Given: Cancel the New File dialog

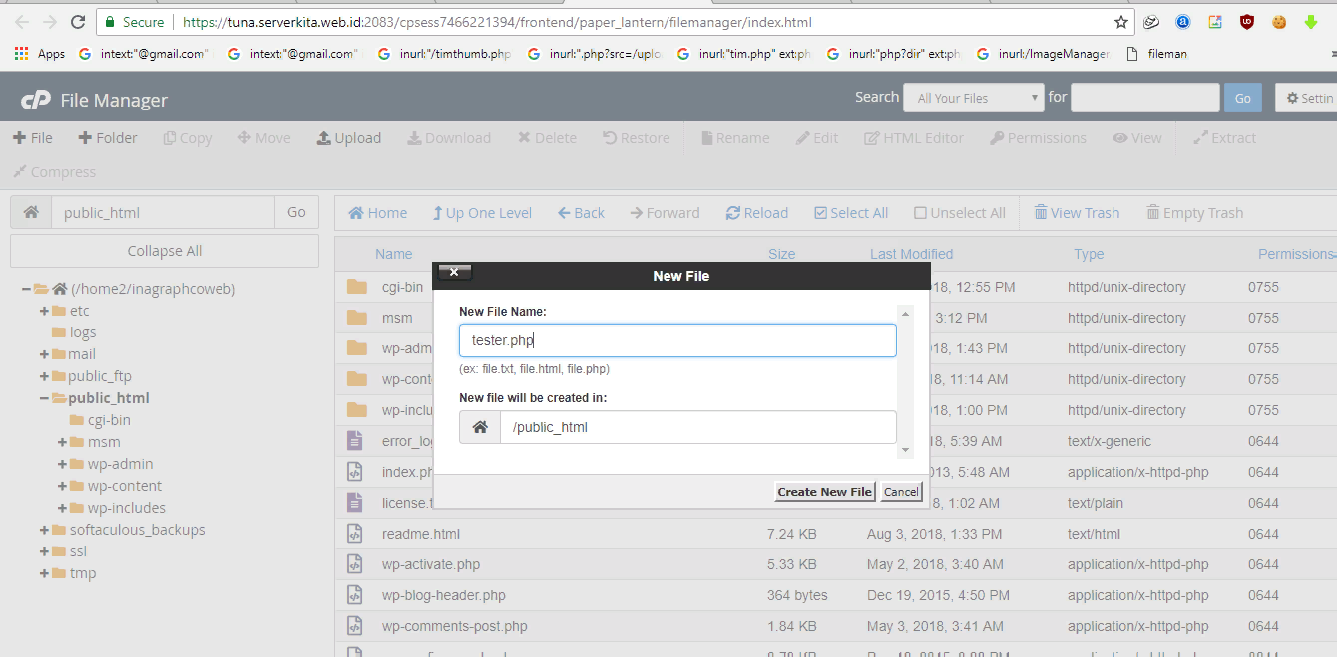Looking at the screenshot, I should [x=901, y=491].
